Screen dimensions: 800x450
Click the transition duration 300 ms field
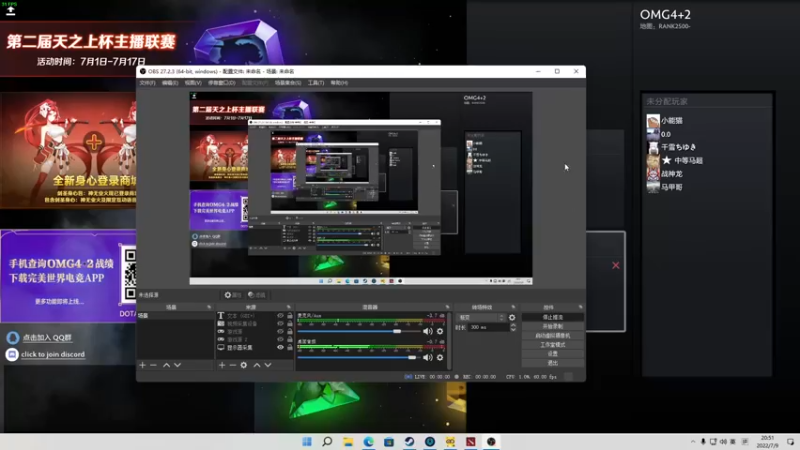point(488,328)
